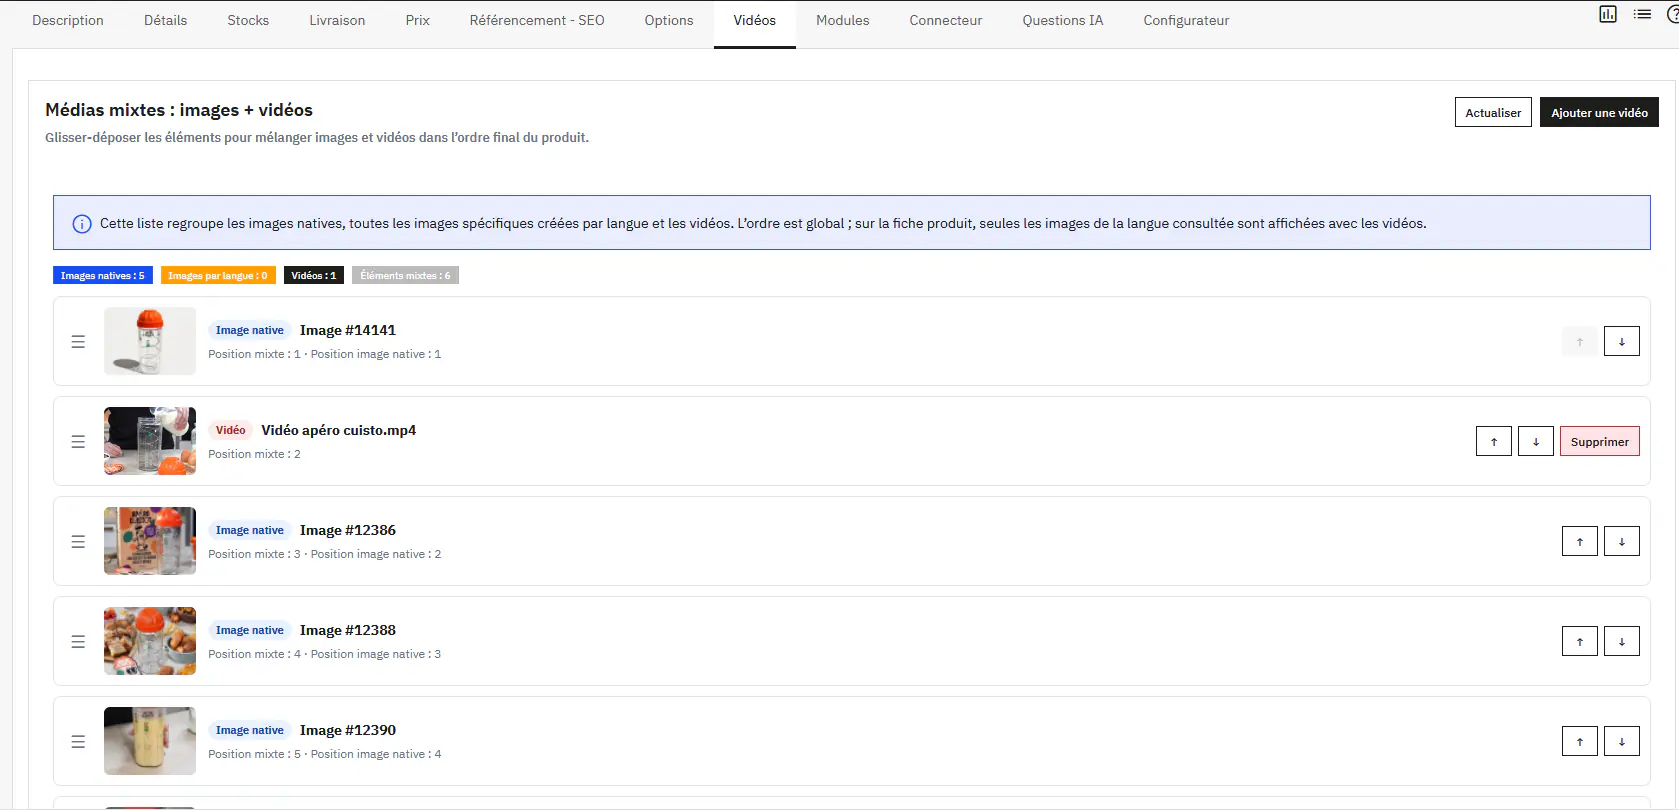Go to the Connecteur tab
This screenshot has width=1679, height=810.
946,20
